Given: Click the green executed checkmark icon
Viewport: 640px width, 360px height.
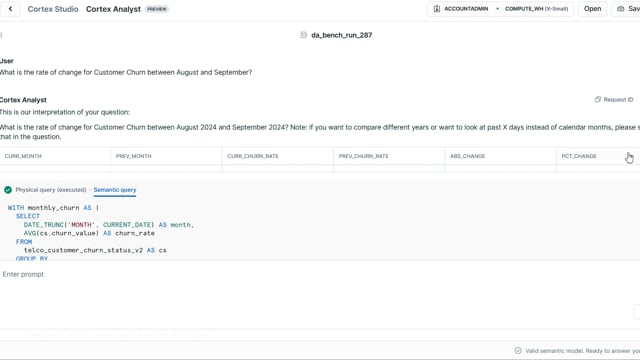Looking at the screenshot, I should [x=8, y=190].
